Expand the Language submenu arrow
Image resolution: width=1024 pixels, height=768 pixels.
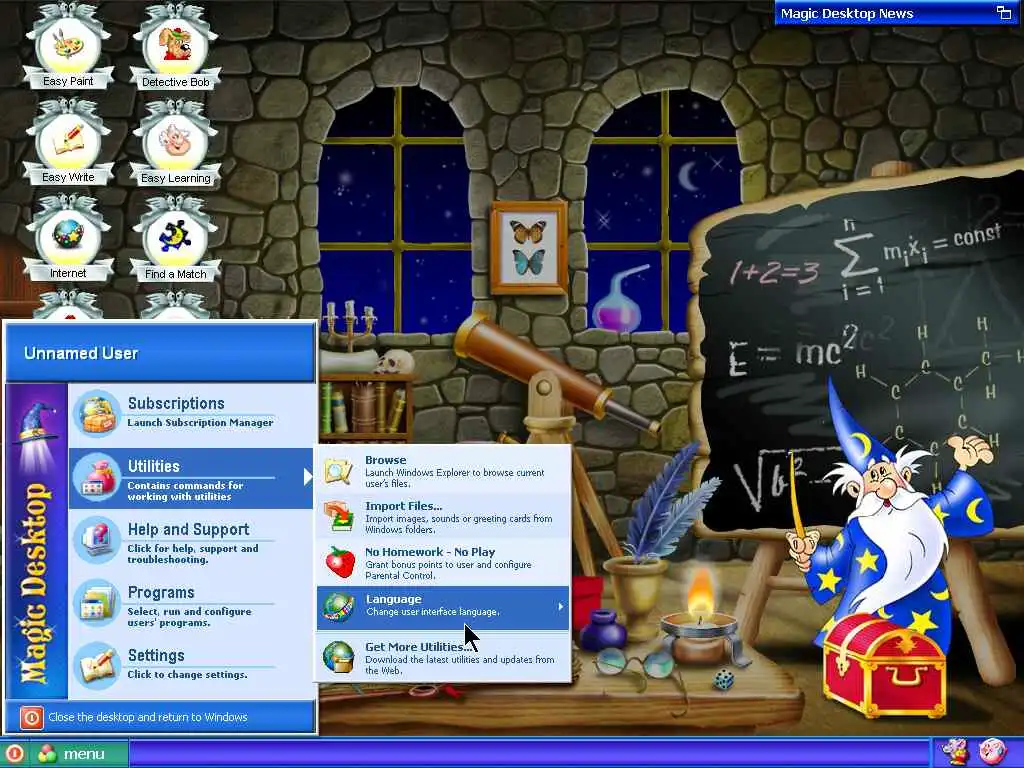(560, 607)
